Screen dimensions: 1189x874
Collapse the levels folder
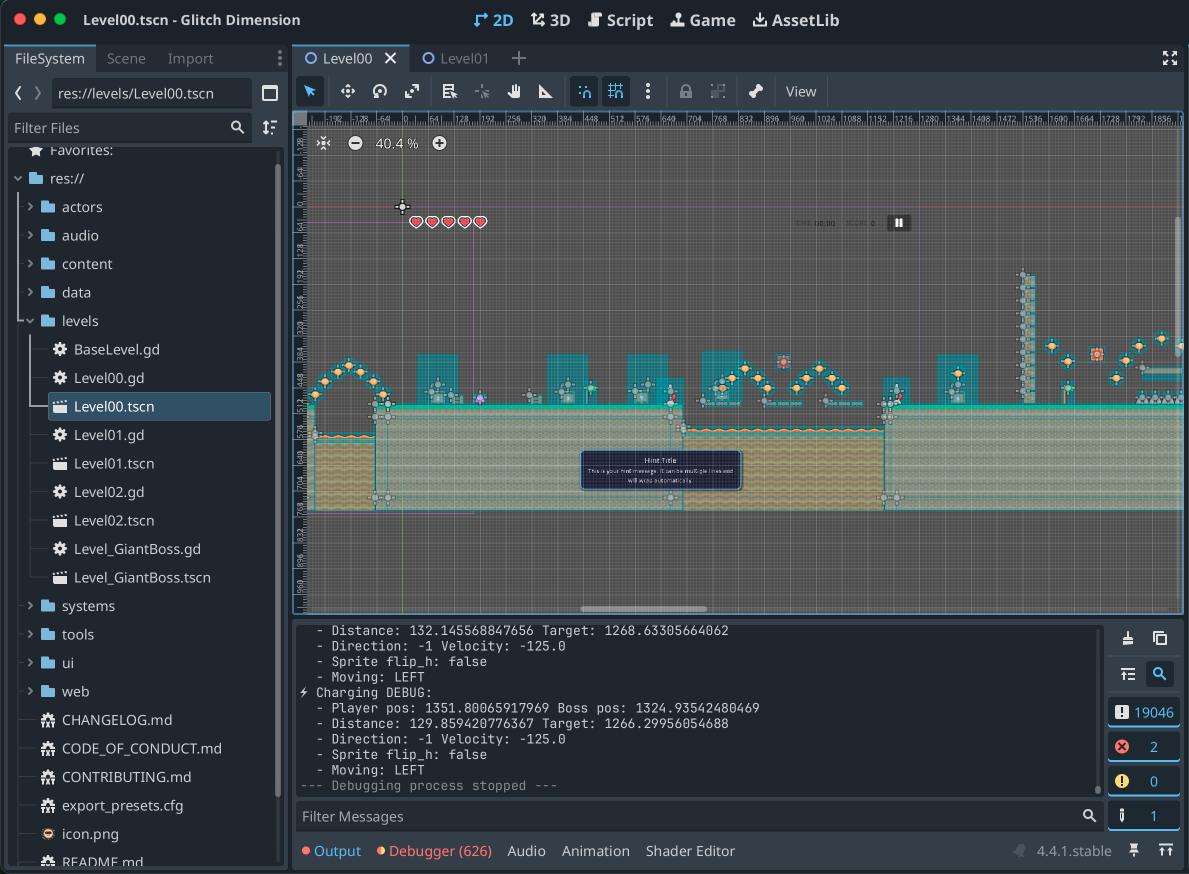(x=31, y=321)
